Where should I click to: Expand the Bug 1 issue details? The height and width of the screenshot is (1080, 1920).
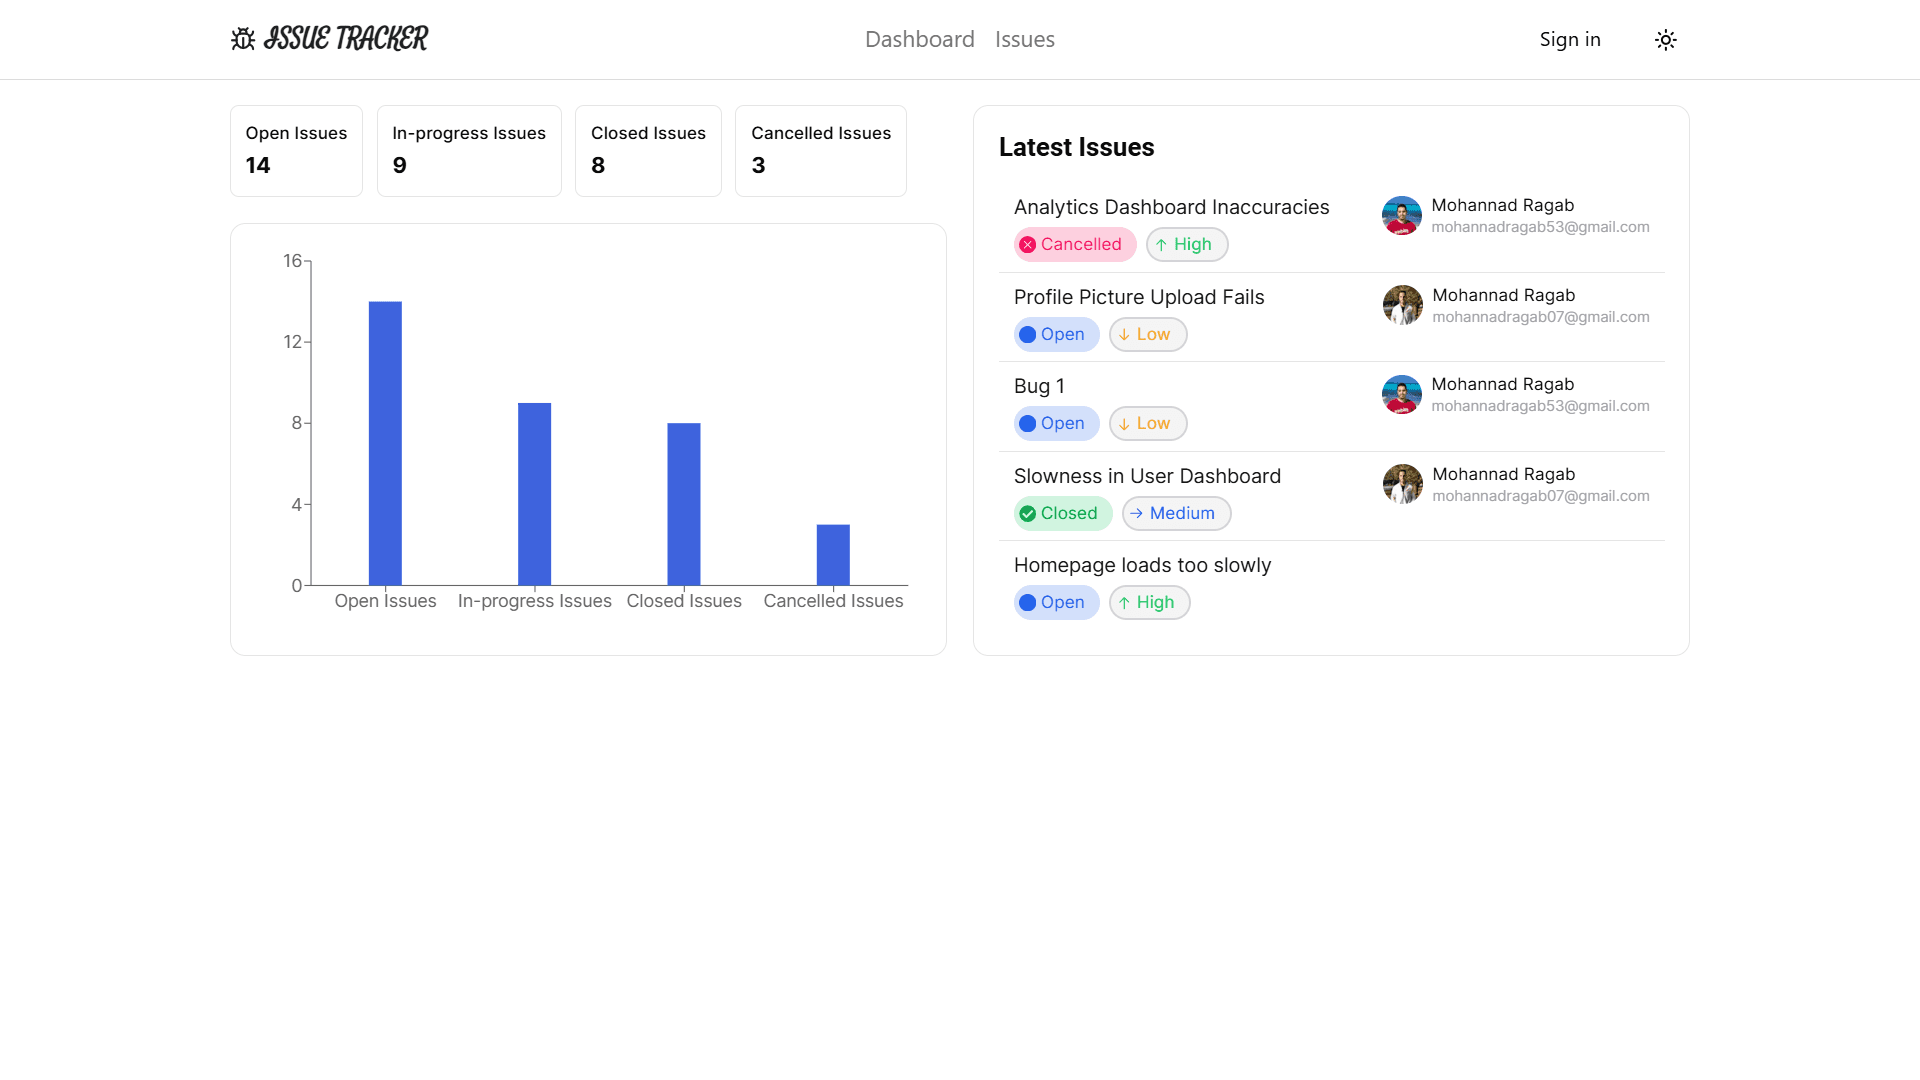pyautogui.click(x=1040, y=386)
